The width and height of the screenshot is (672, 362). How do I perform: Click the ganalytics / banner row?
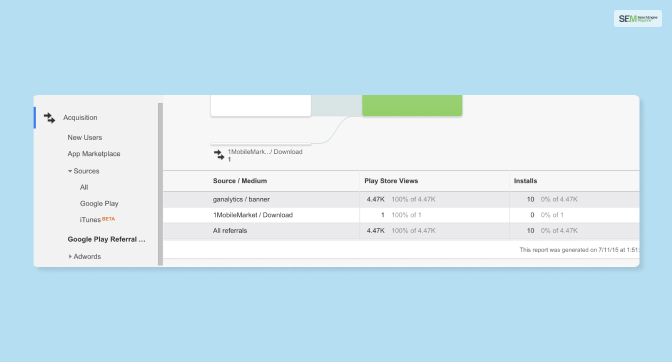(401, 200)
